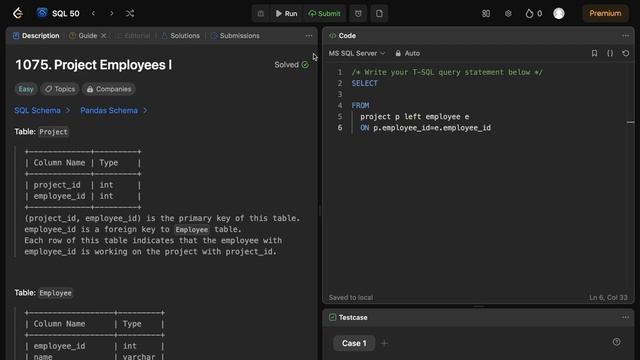Image resolution: width=640 pixels, height=360 pixels.
Task: Open the SQL 50 study plan
Action: (x=58, y=13)
